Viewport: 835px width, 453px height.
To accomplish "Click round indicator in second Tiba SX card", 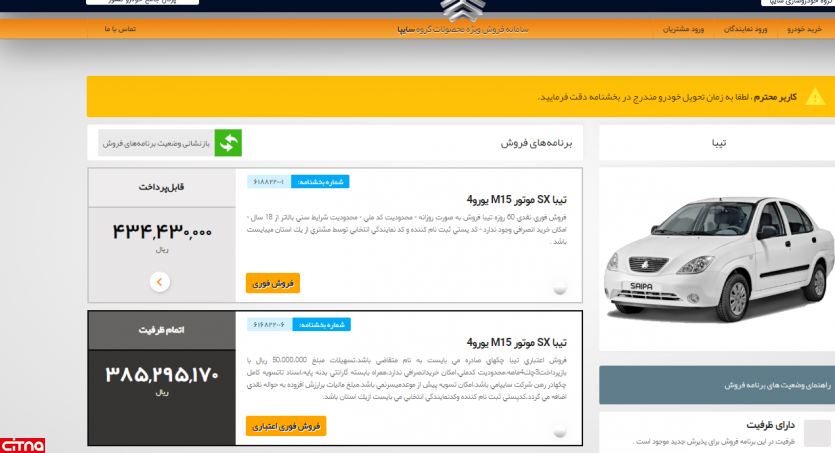I will [x=560, y=430].
